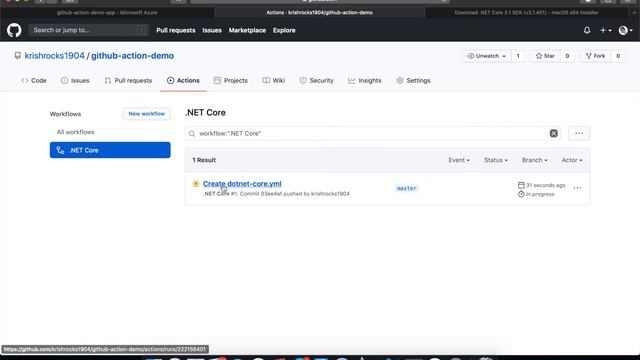Select the Actions tab
The width and height of the screenshot is (640, 360).
[x=183, y=81]
